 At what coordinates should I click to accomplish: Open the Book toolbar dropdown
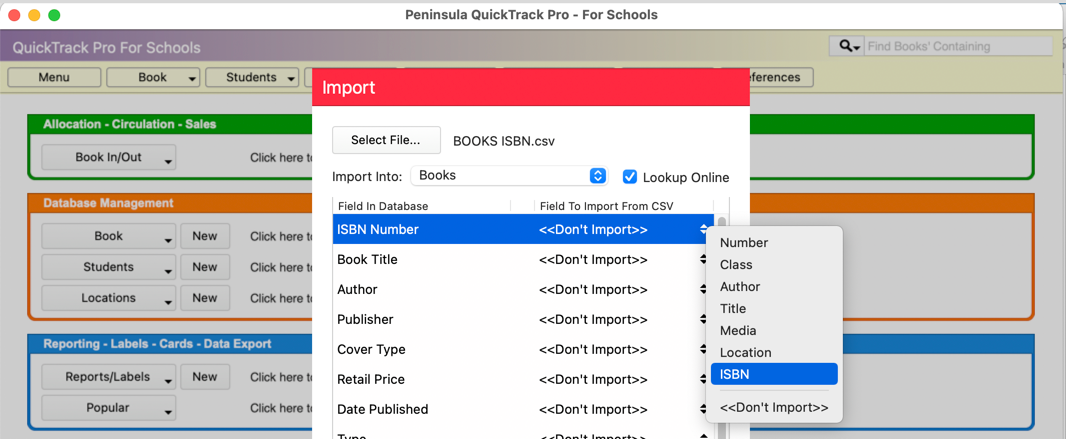tap(153, 77)
